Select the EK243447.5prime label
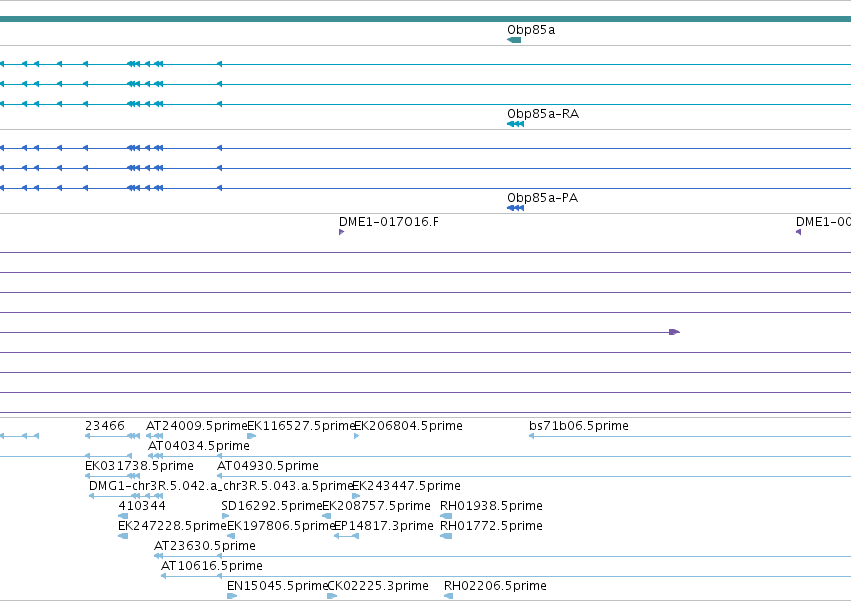This screenshot has height=601, width=851. [x=407, y=486]
